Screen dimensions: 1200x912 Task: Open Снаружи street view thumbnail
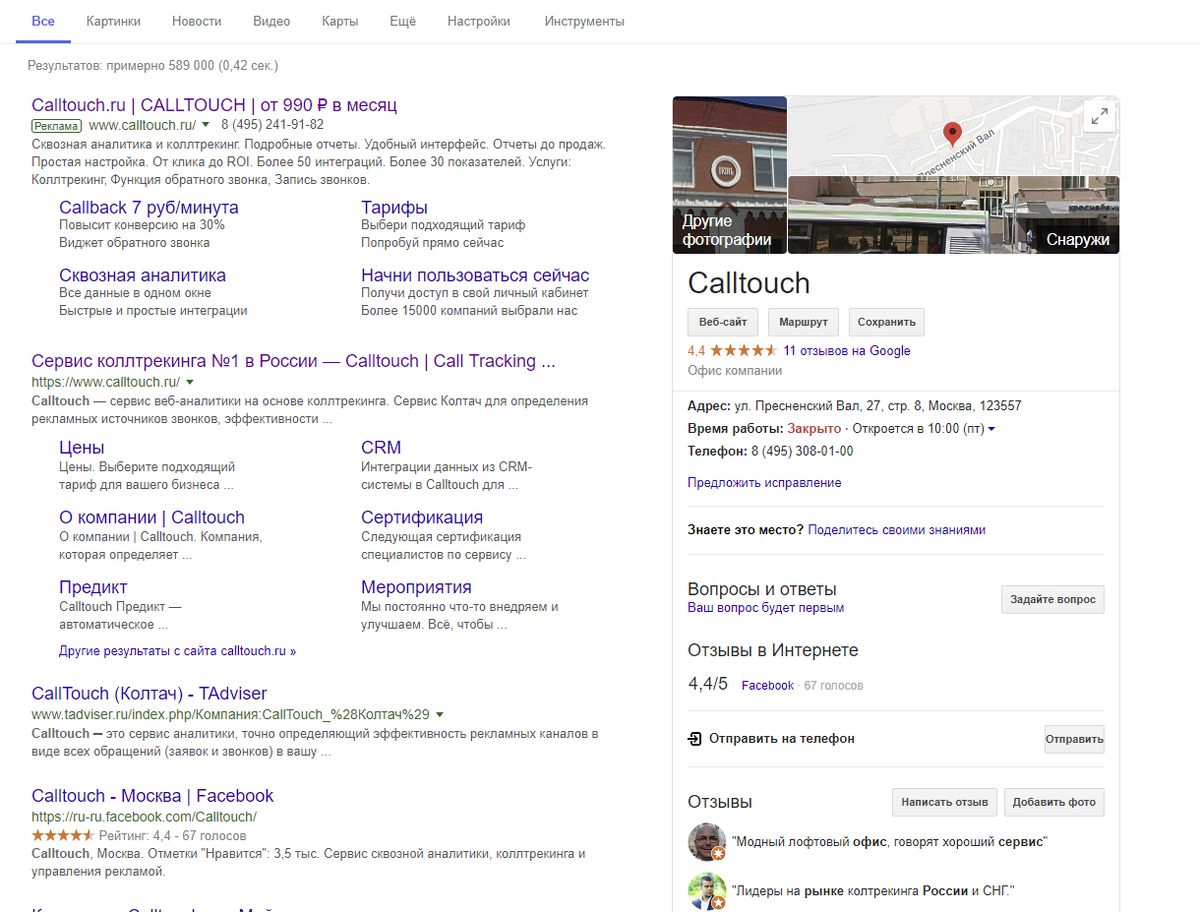(x=954, y=215)
